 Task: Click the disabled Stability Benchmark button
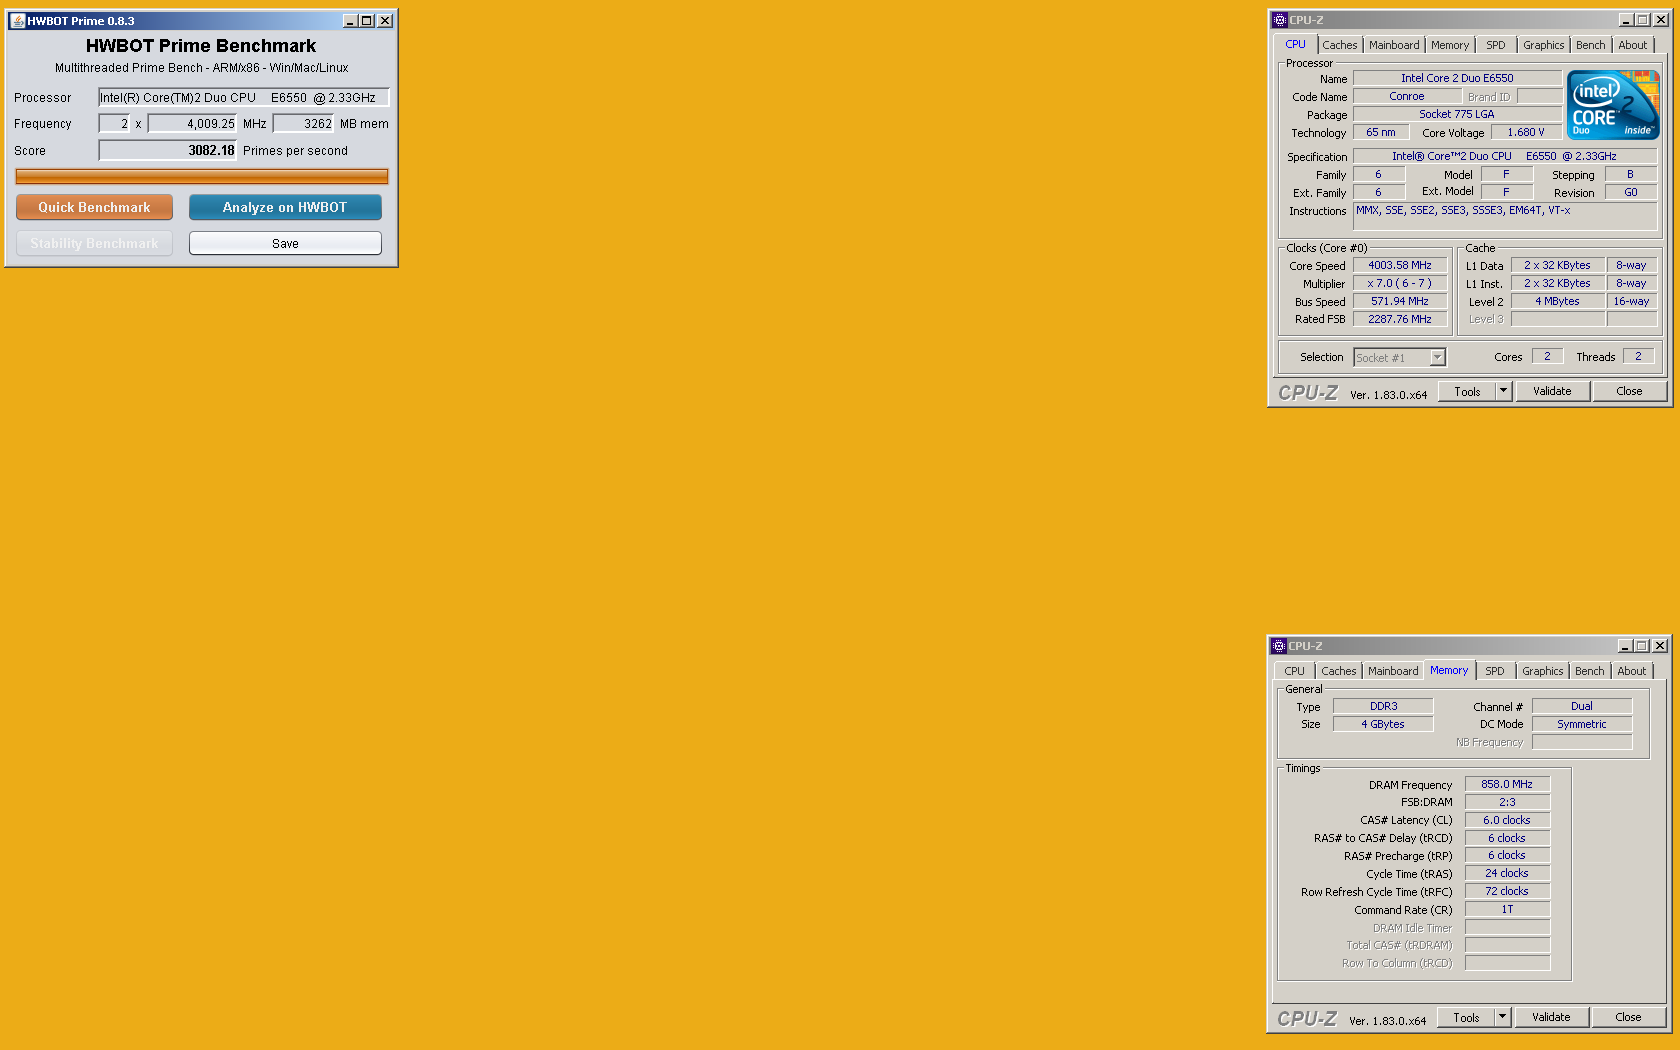coord(94,243)
